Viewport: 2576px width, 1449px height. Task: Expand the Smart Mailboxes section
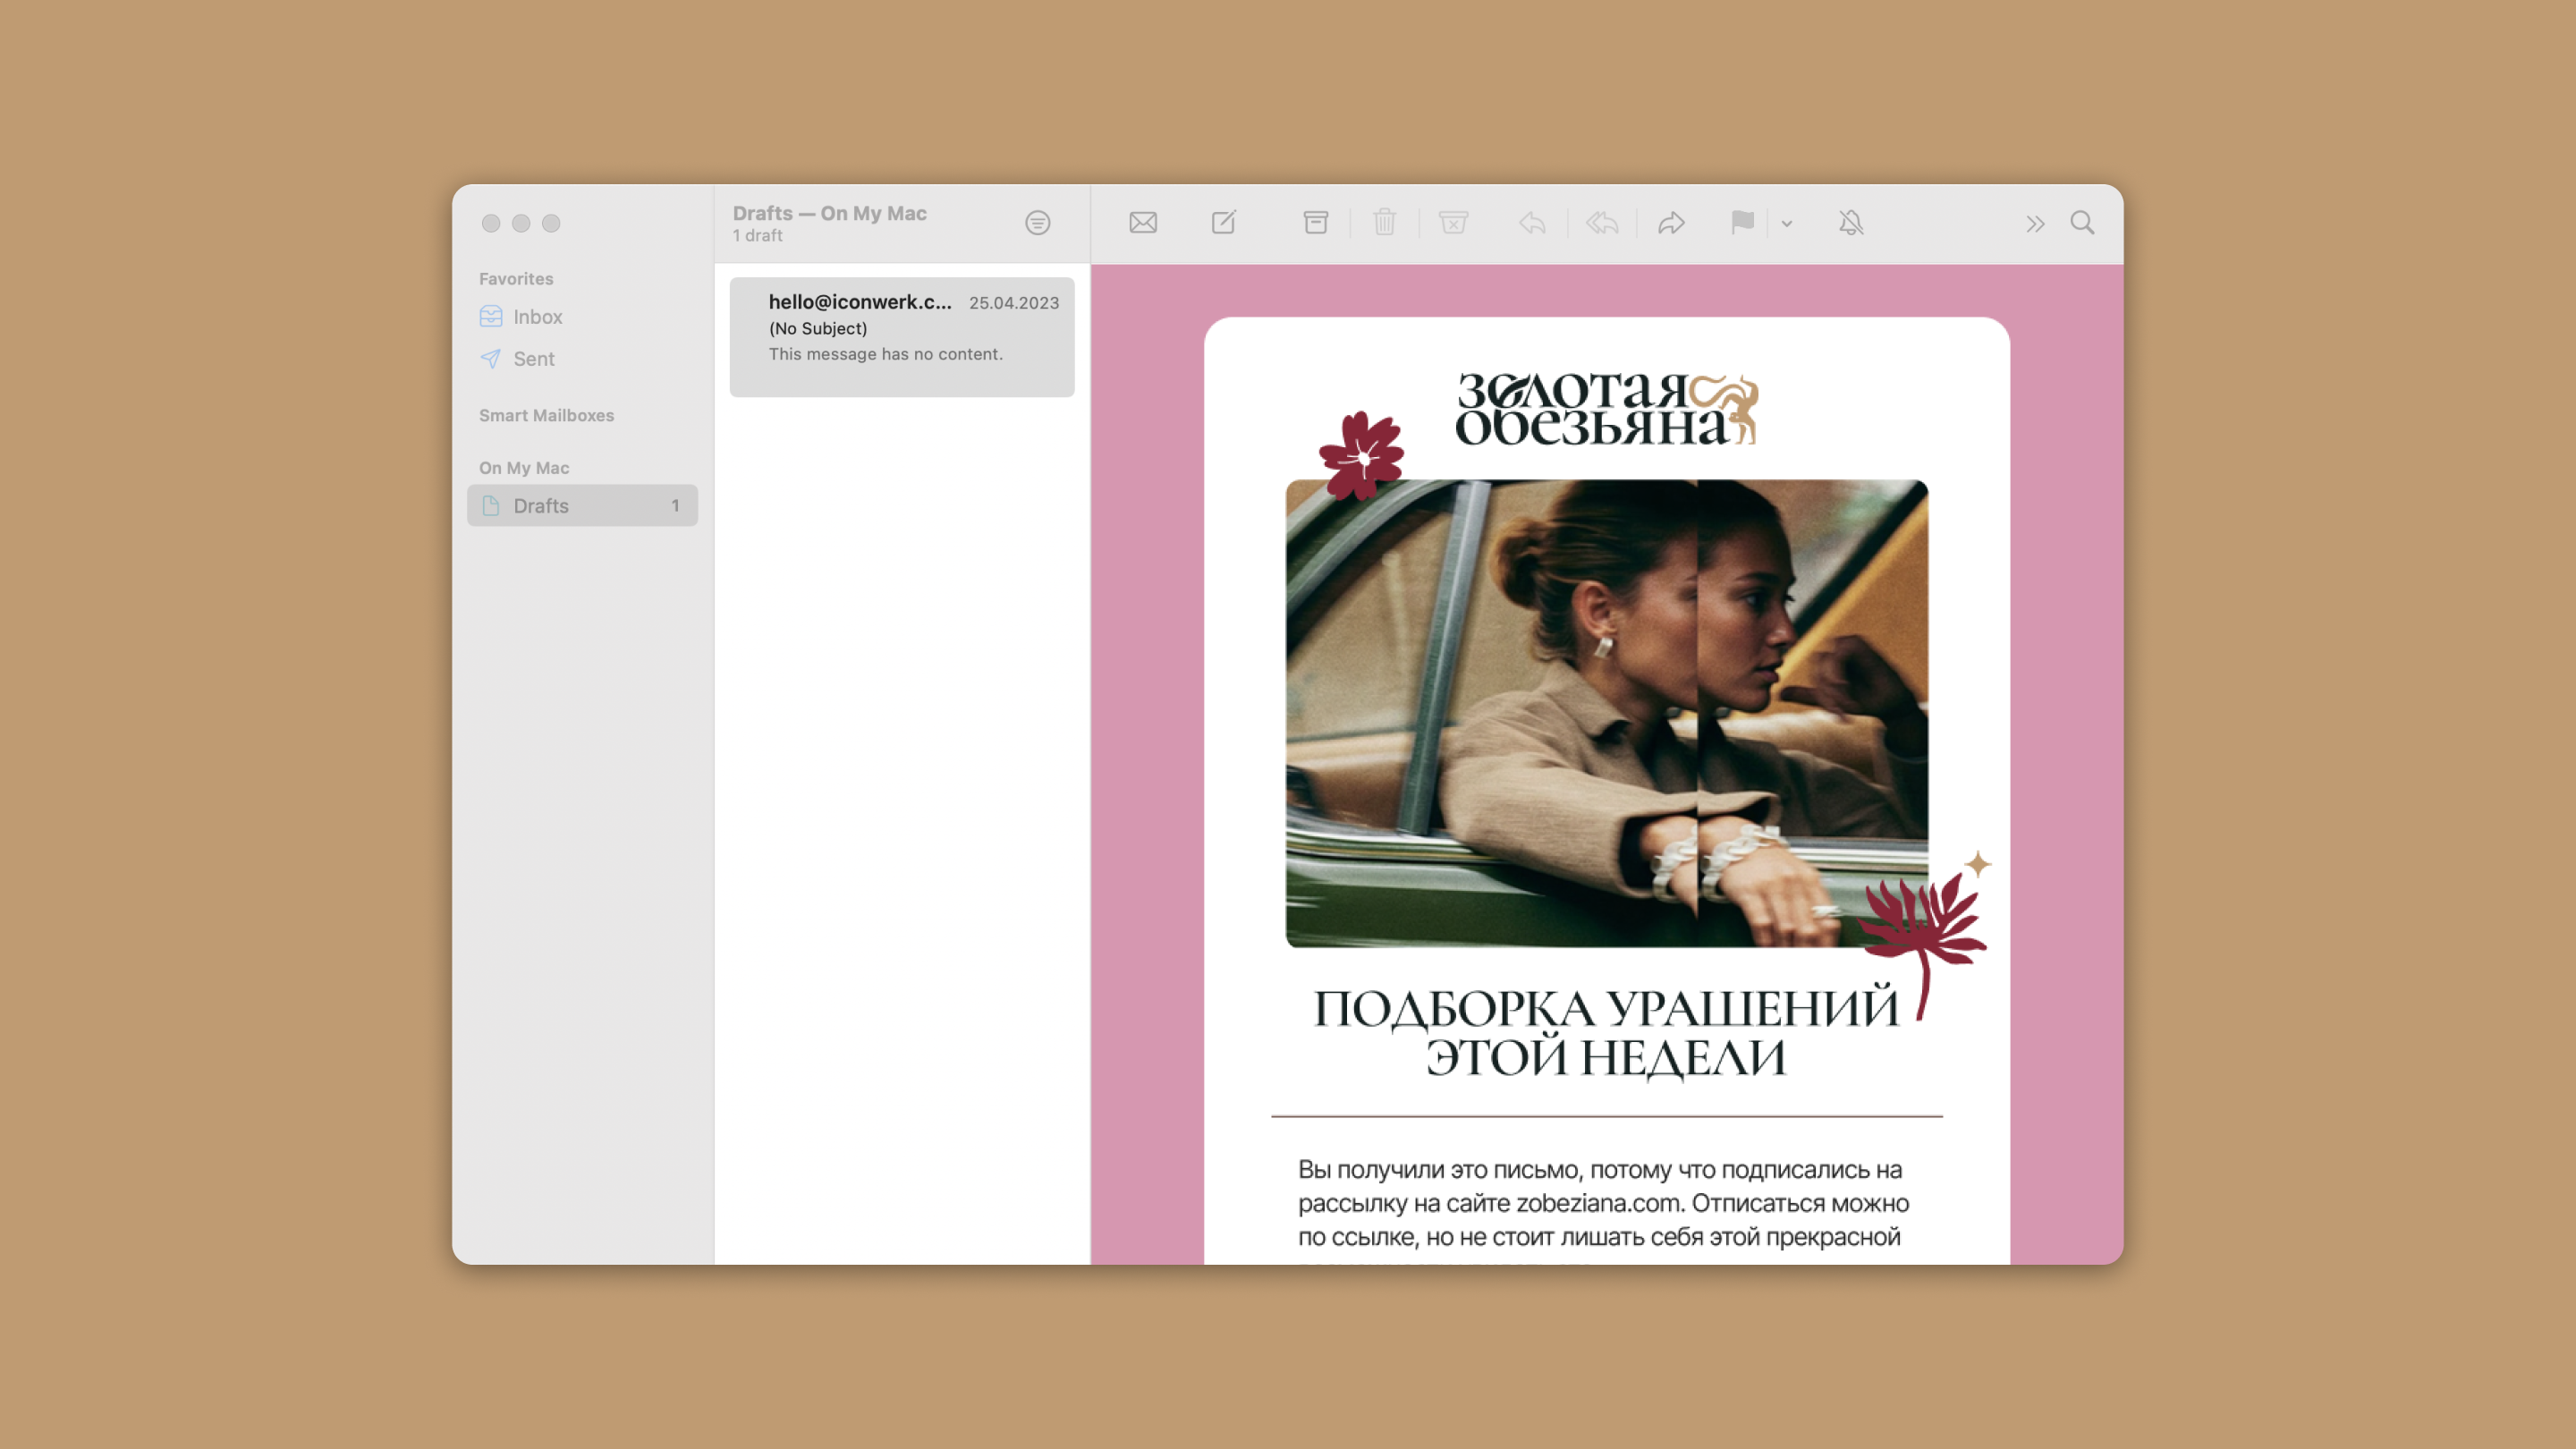[546, 415]
